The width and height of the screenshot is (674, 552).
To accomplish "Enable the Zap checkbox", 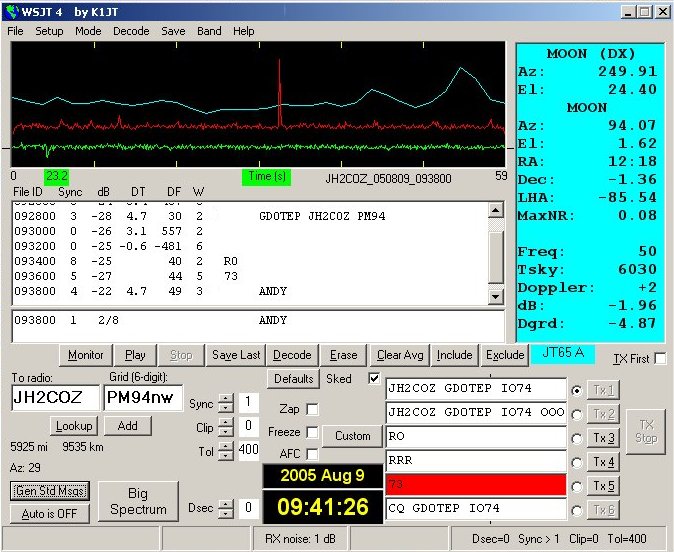I will [x=313, y=409].
